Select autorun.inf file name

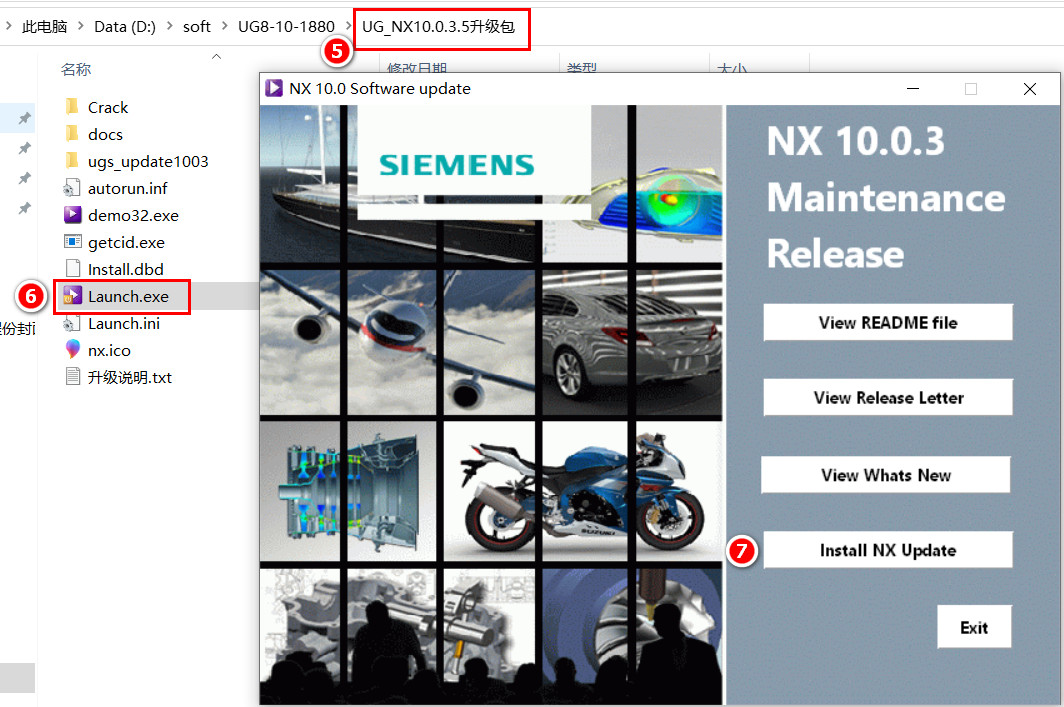click(128, 188)
